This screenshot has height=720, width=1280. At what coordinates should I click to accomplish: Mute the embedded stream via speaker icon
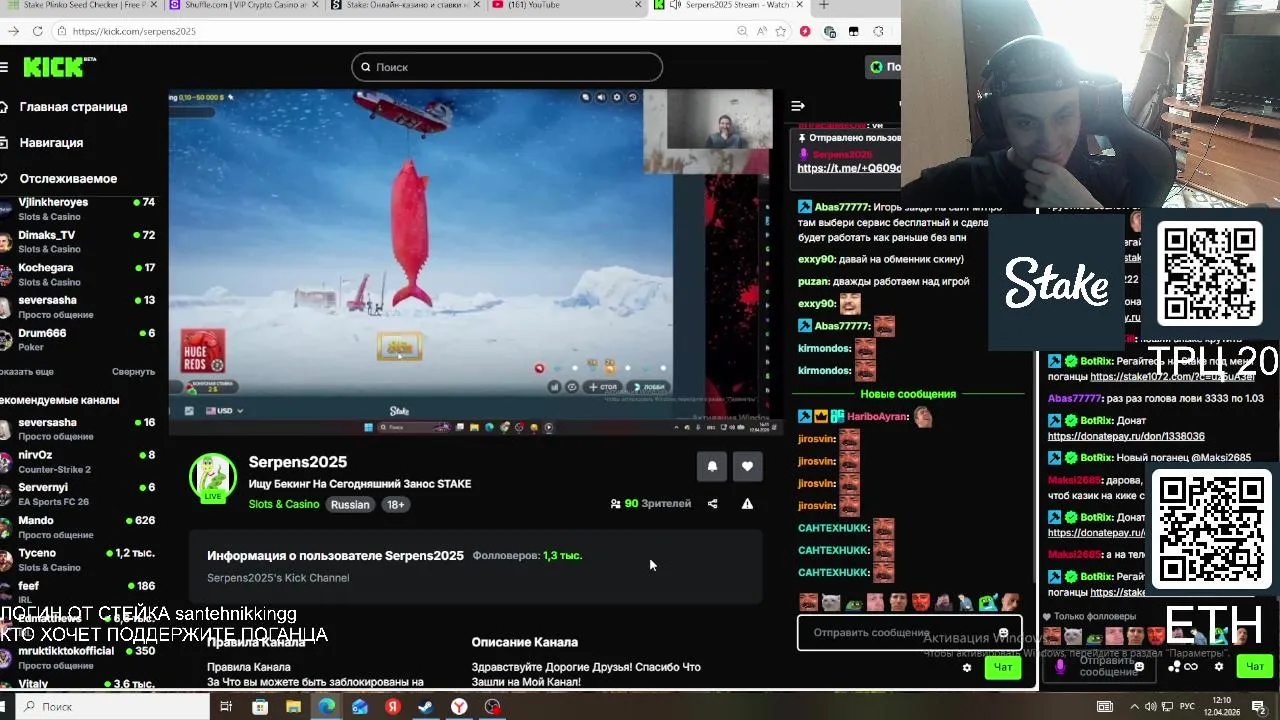pyautogui.click(x=601, y=97)
